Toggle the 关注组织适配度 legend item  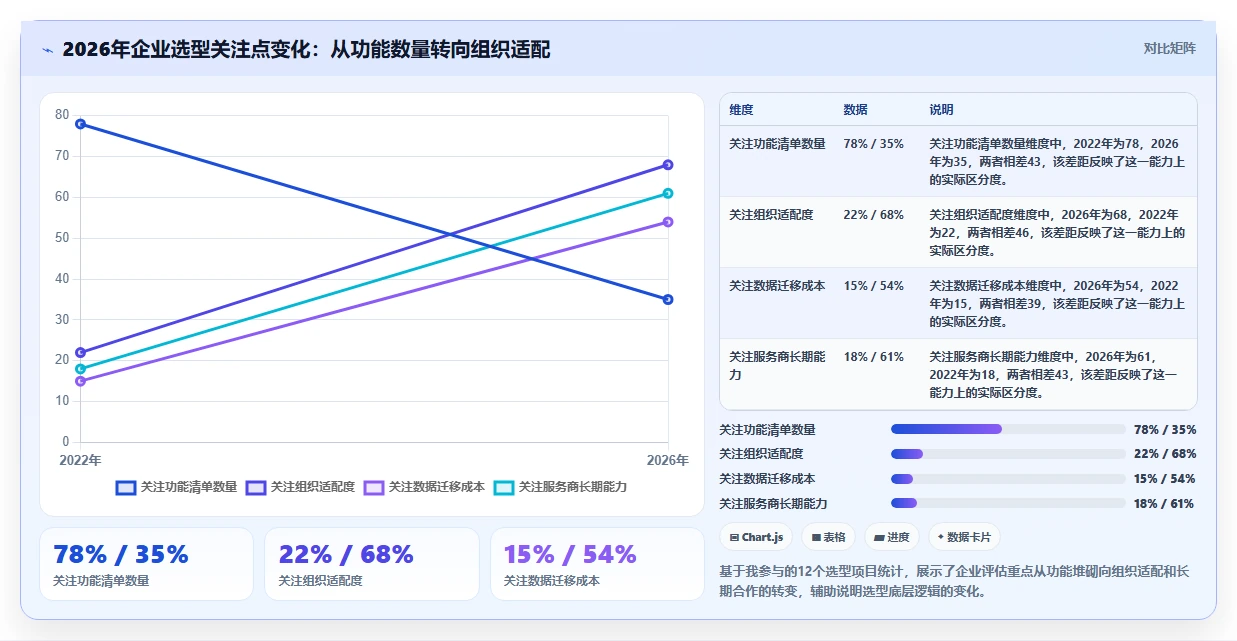[x=300, y=487]
